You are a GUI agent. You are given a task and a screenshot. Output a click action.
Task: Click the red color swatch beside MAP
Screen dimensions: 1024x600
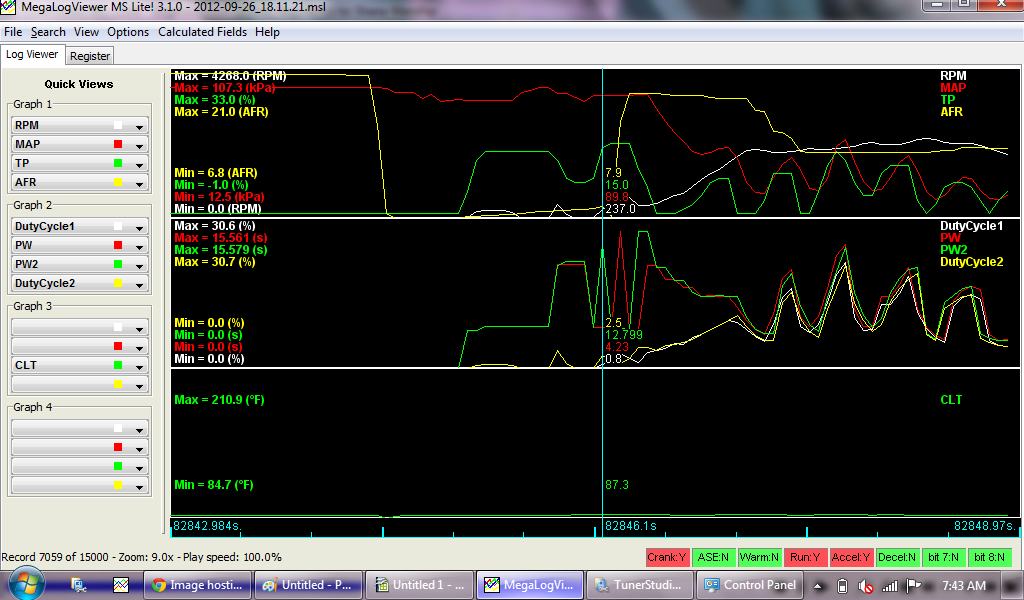click(x=118, y=144)
